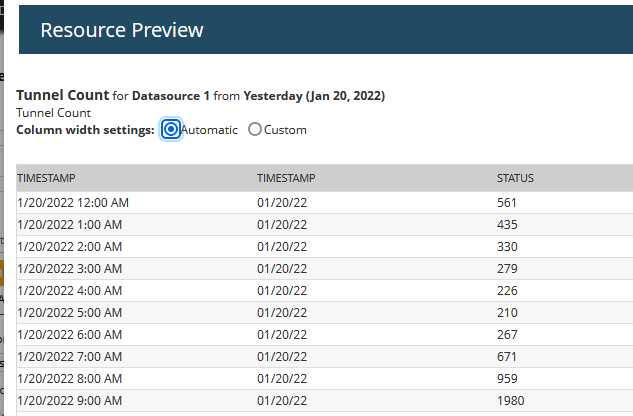Select the 1/20/2022 3:00 AM timestamp
633x416 pixels.
pyautogui.click(x=69, y=268)
